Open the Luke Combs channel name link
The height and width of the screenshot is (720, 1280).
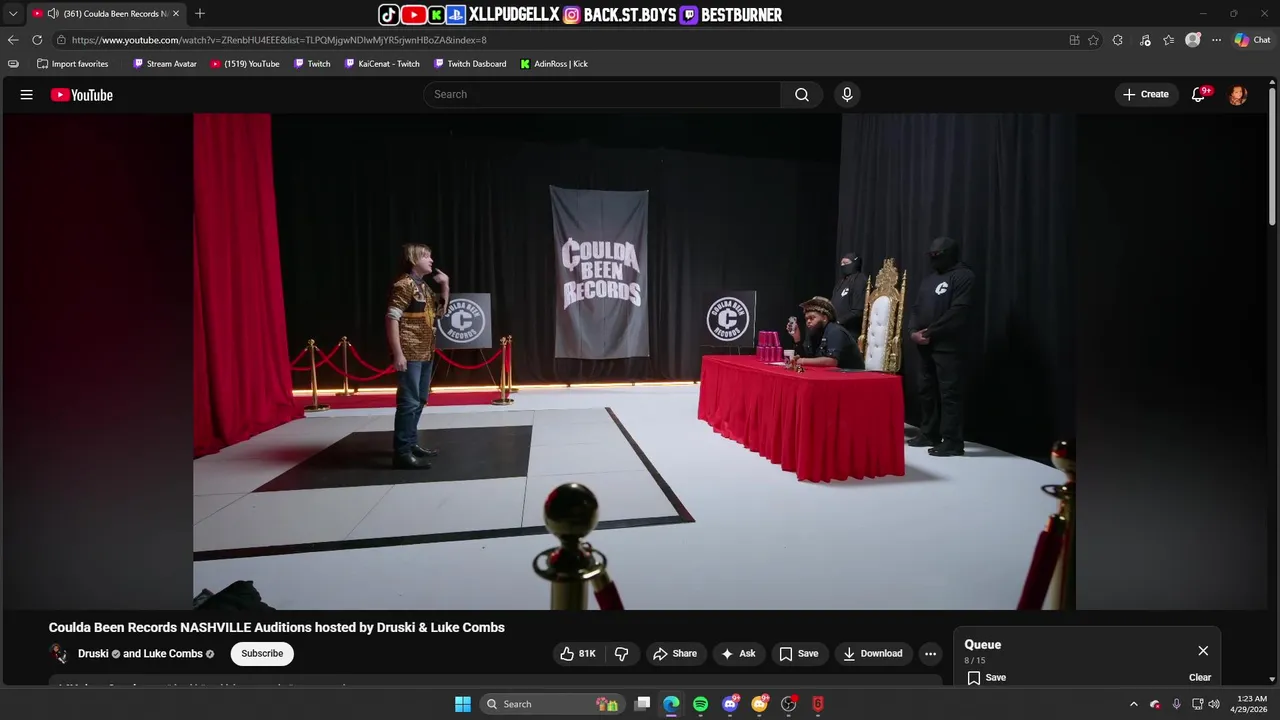click(x=173, y=654)
